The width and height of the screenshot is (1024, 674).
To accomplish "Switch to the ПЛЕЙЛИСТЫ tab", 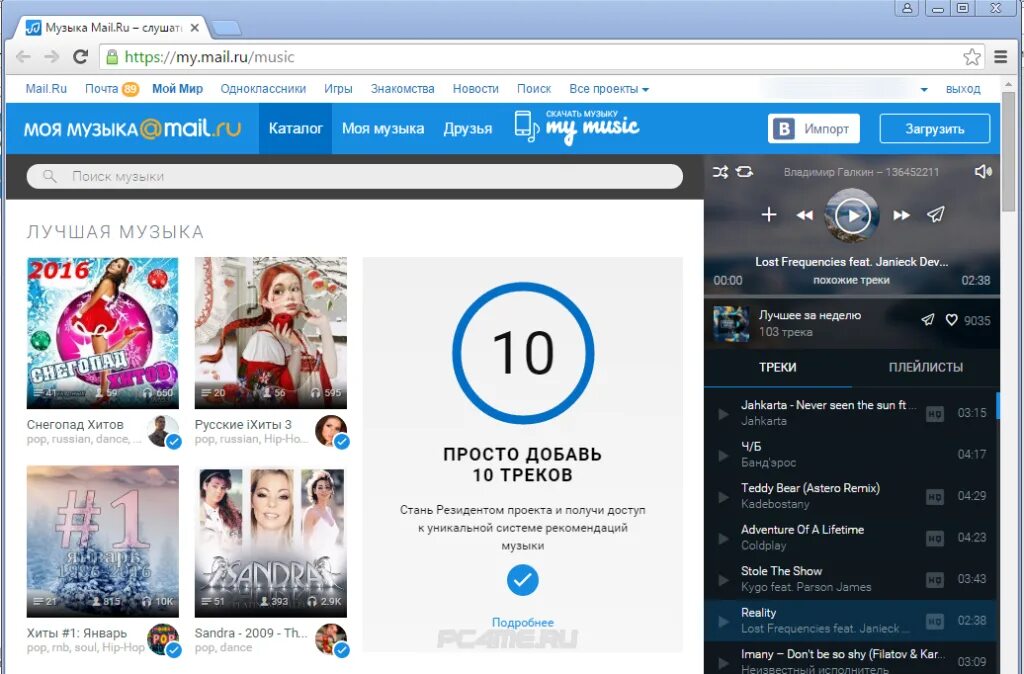I will (925, 367).
